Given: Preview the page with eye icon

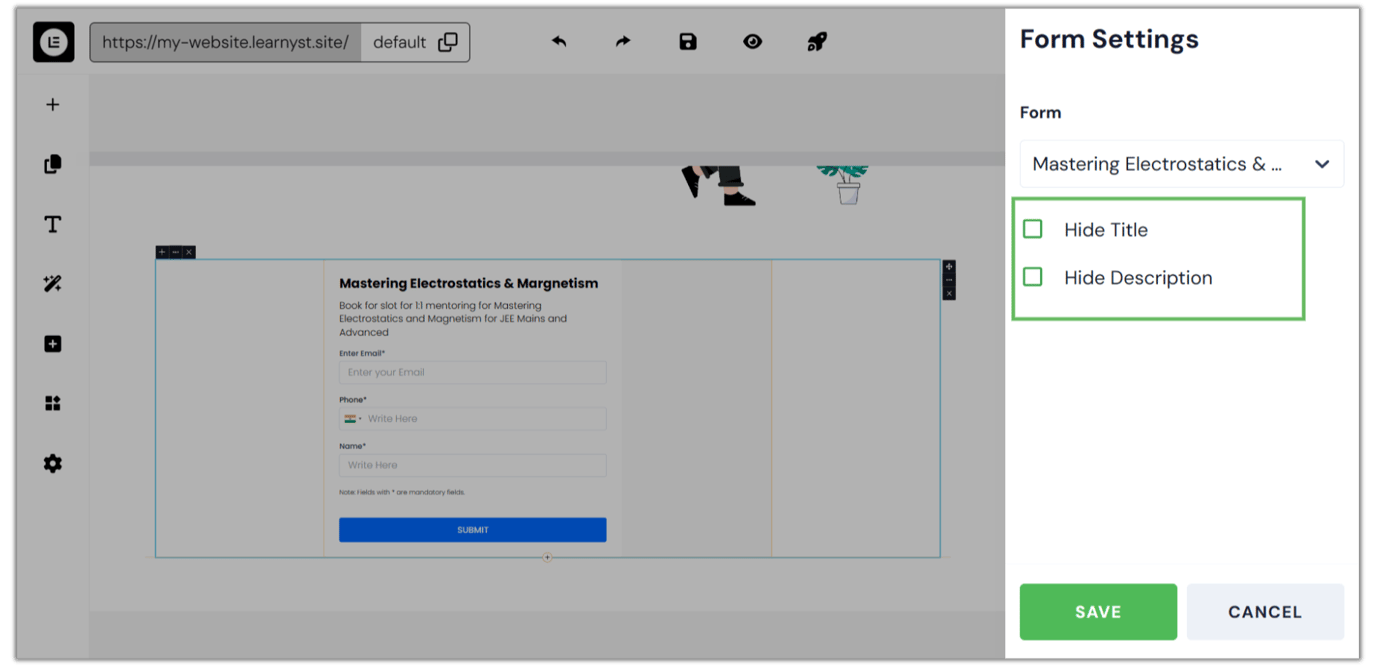Looking at the screenshot, I should (x=752, y=42).
